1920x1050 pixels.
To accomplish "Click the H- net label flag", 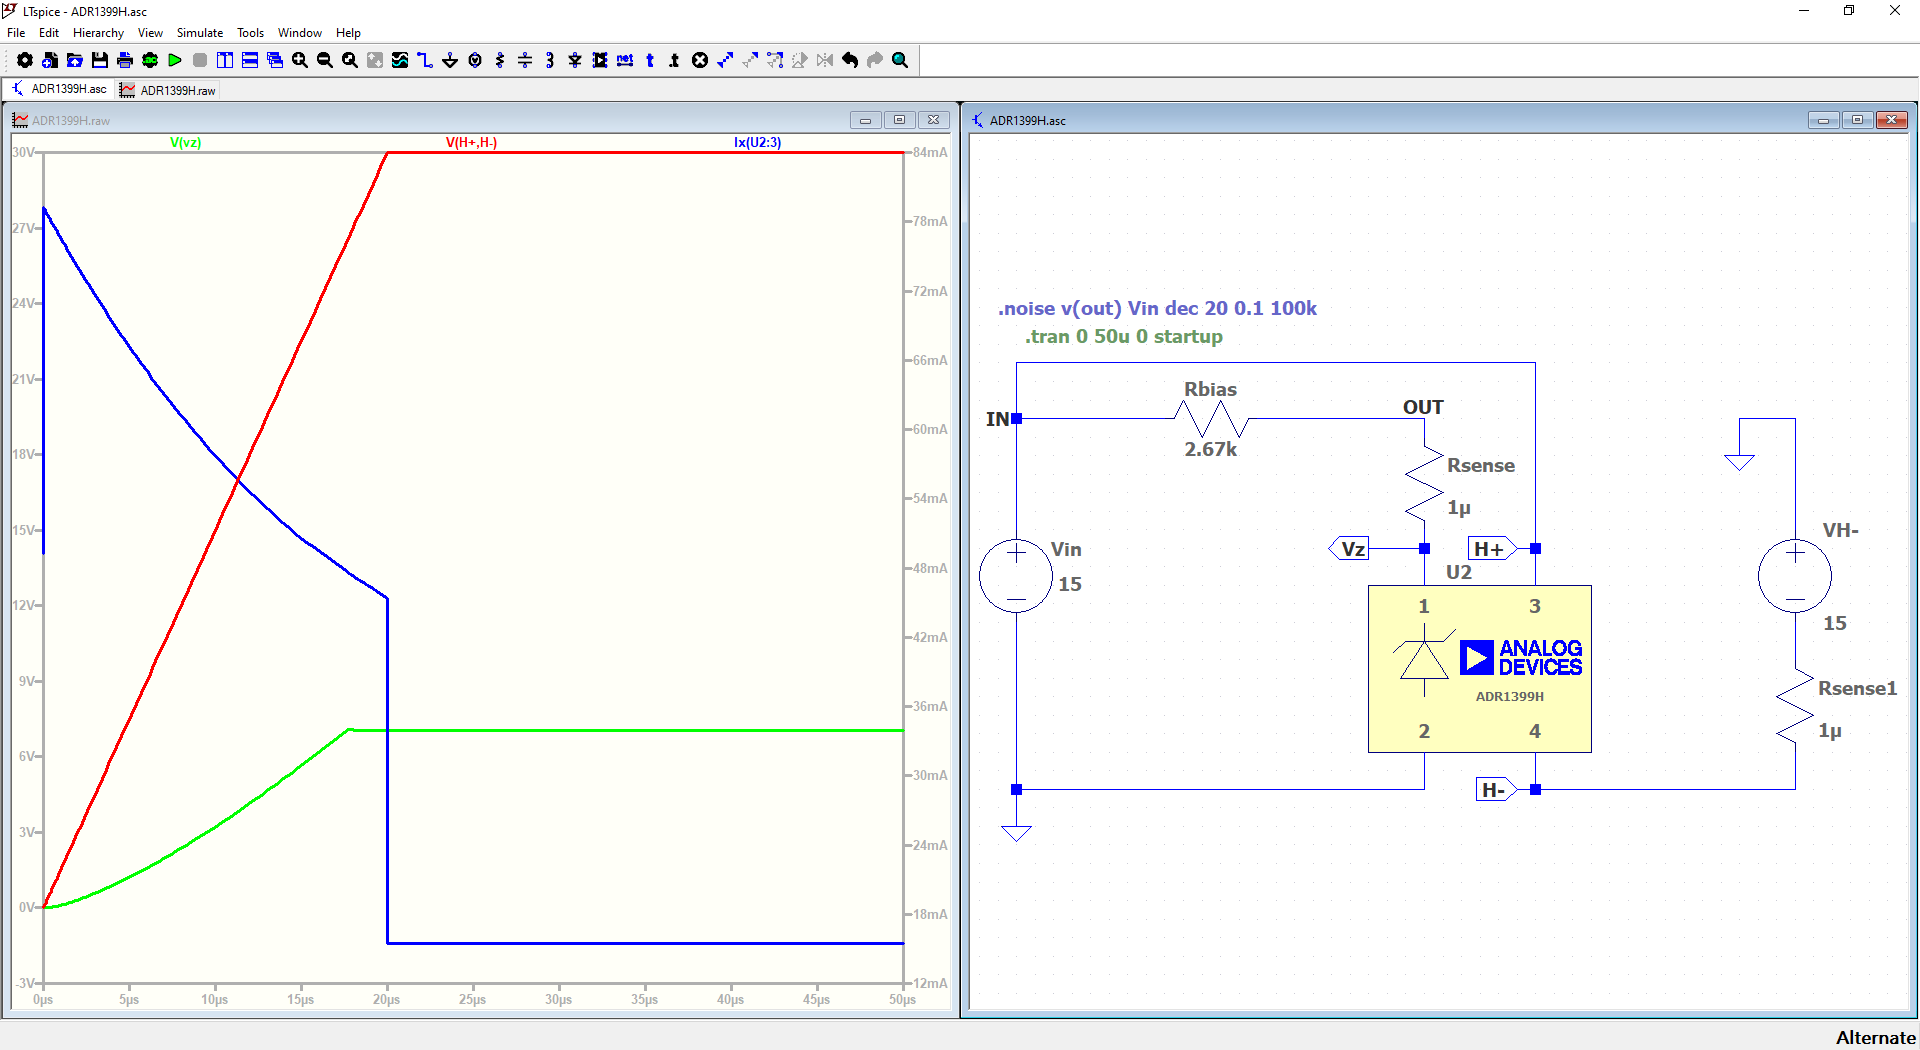I will (1497, 790).
